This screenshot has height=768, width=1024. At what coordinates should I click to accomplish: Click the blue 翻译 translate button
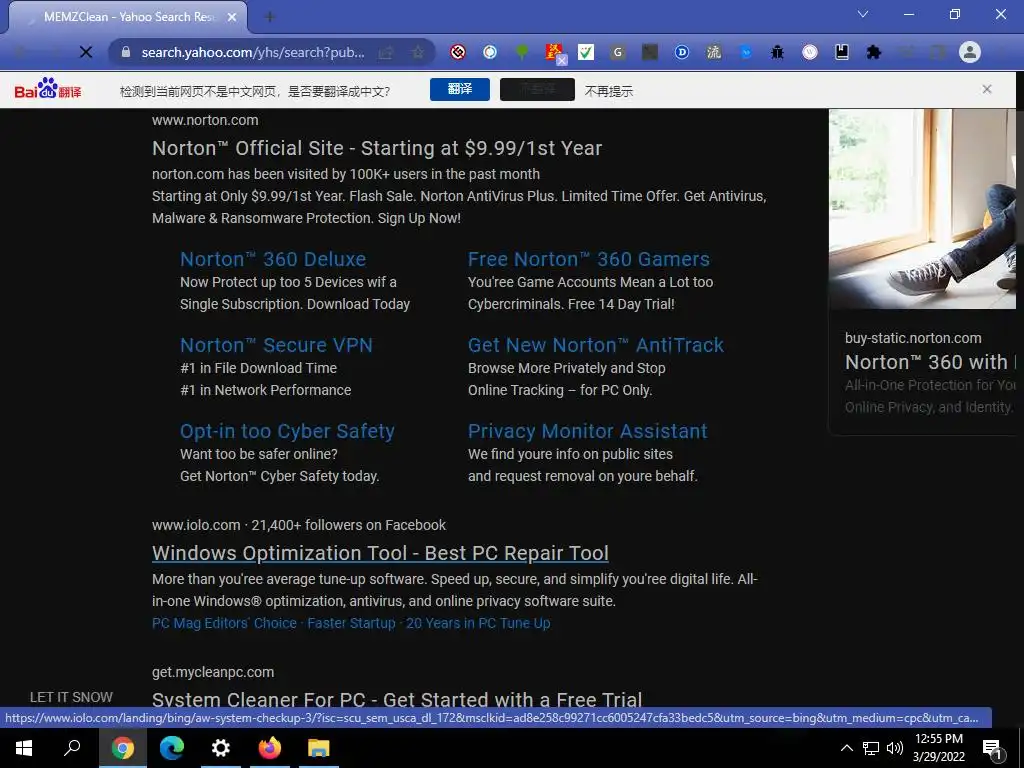(460, 89)
